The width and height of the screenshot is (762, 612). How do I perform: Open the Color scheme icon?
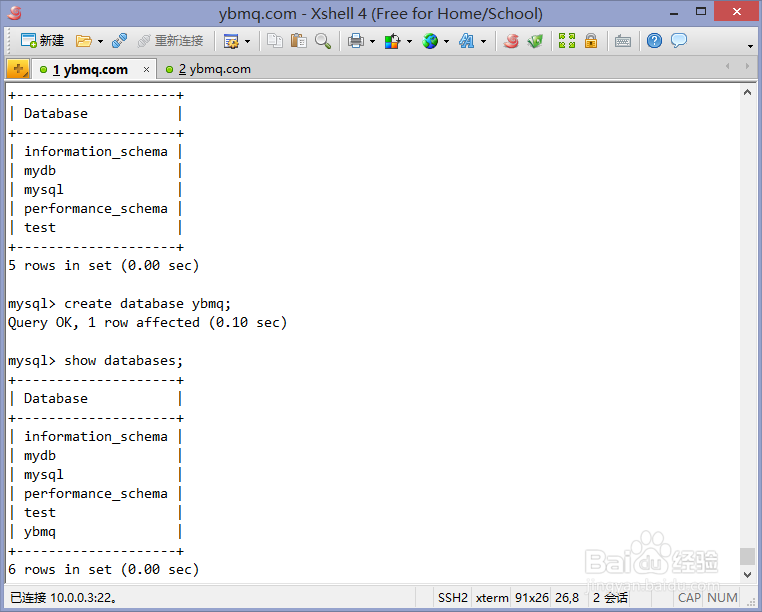pyautogui.click(x=392, y=41)
